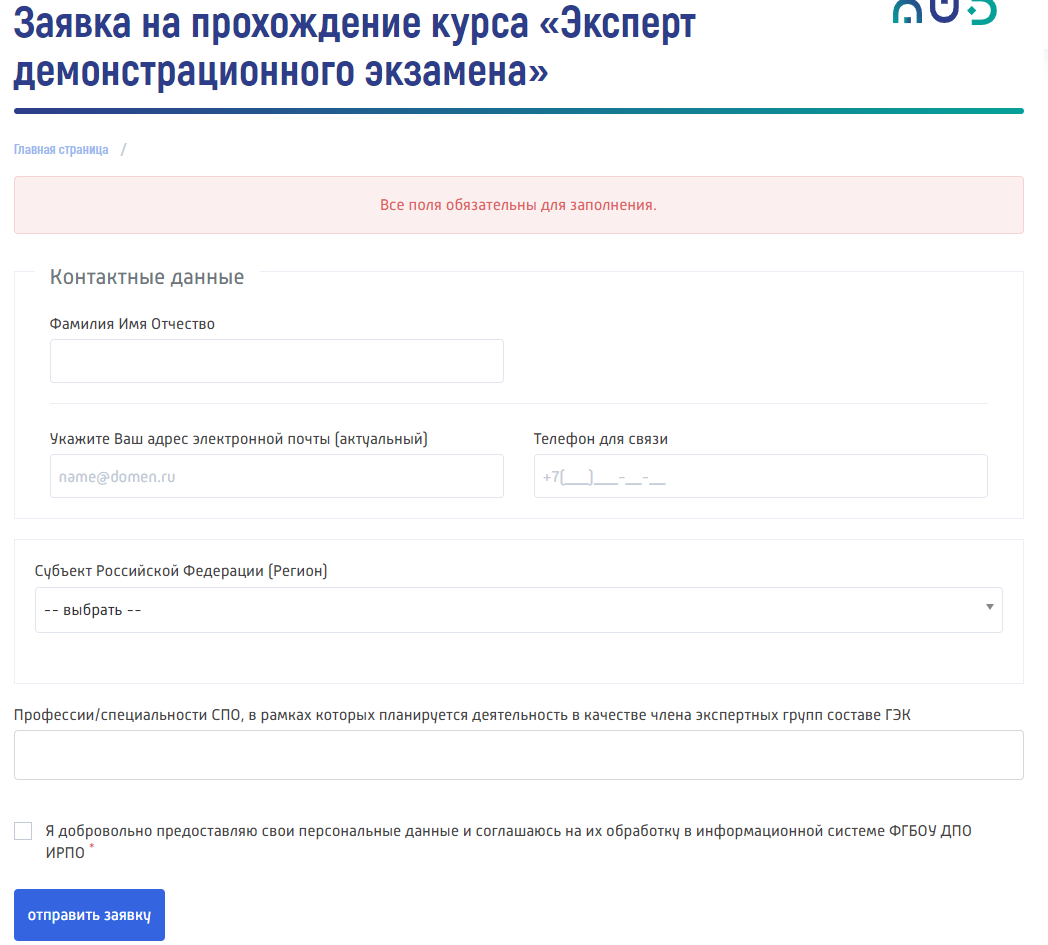Click the 'Контактные данные' section legend
1048x945 pixels.
pos(147,277)
